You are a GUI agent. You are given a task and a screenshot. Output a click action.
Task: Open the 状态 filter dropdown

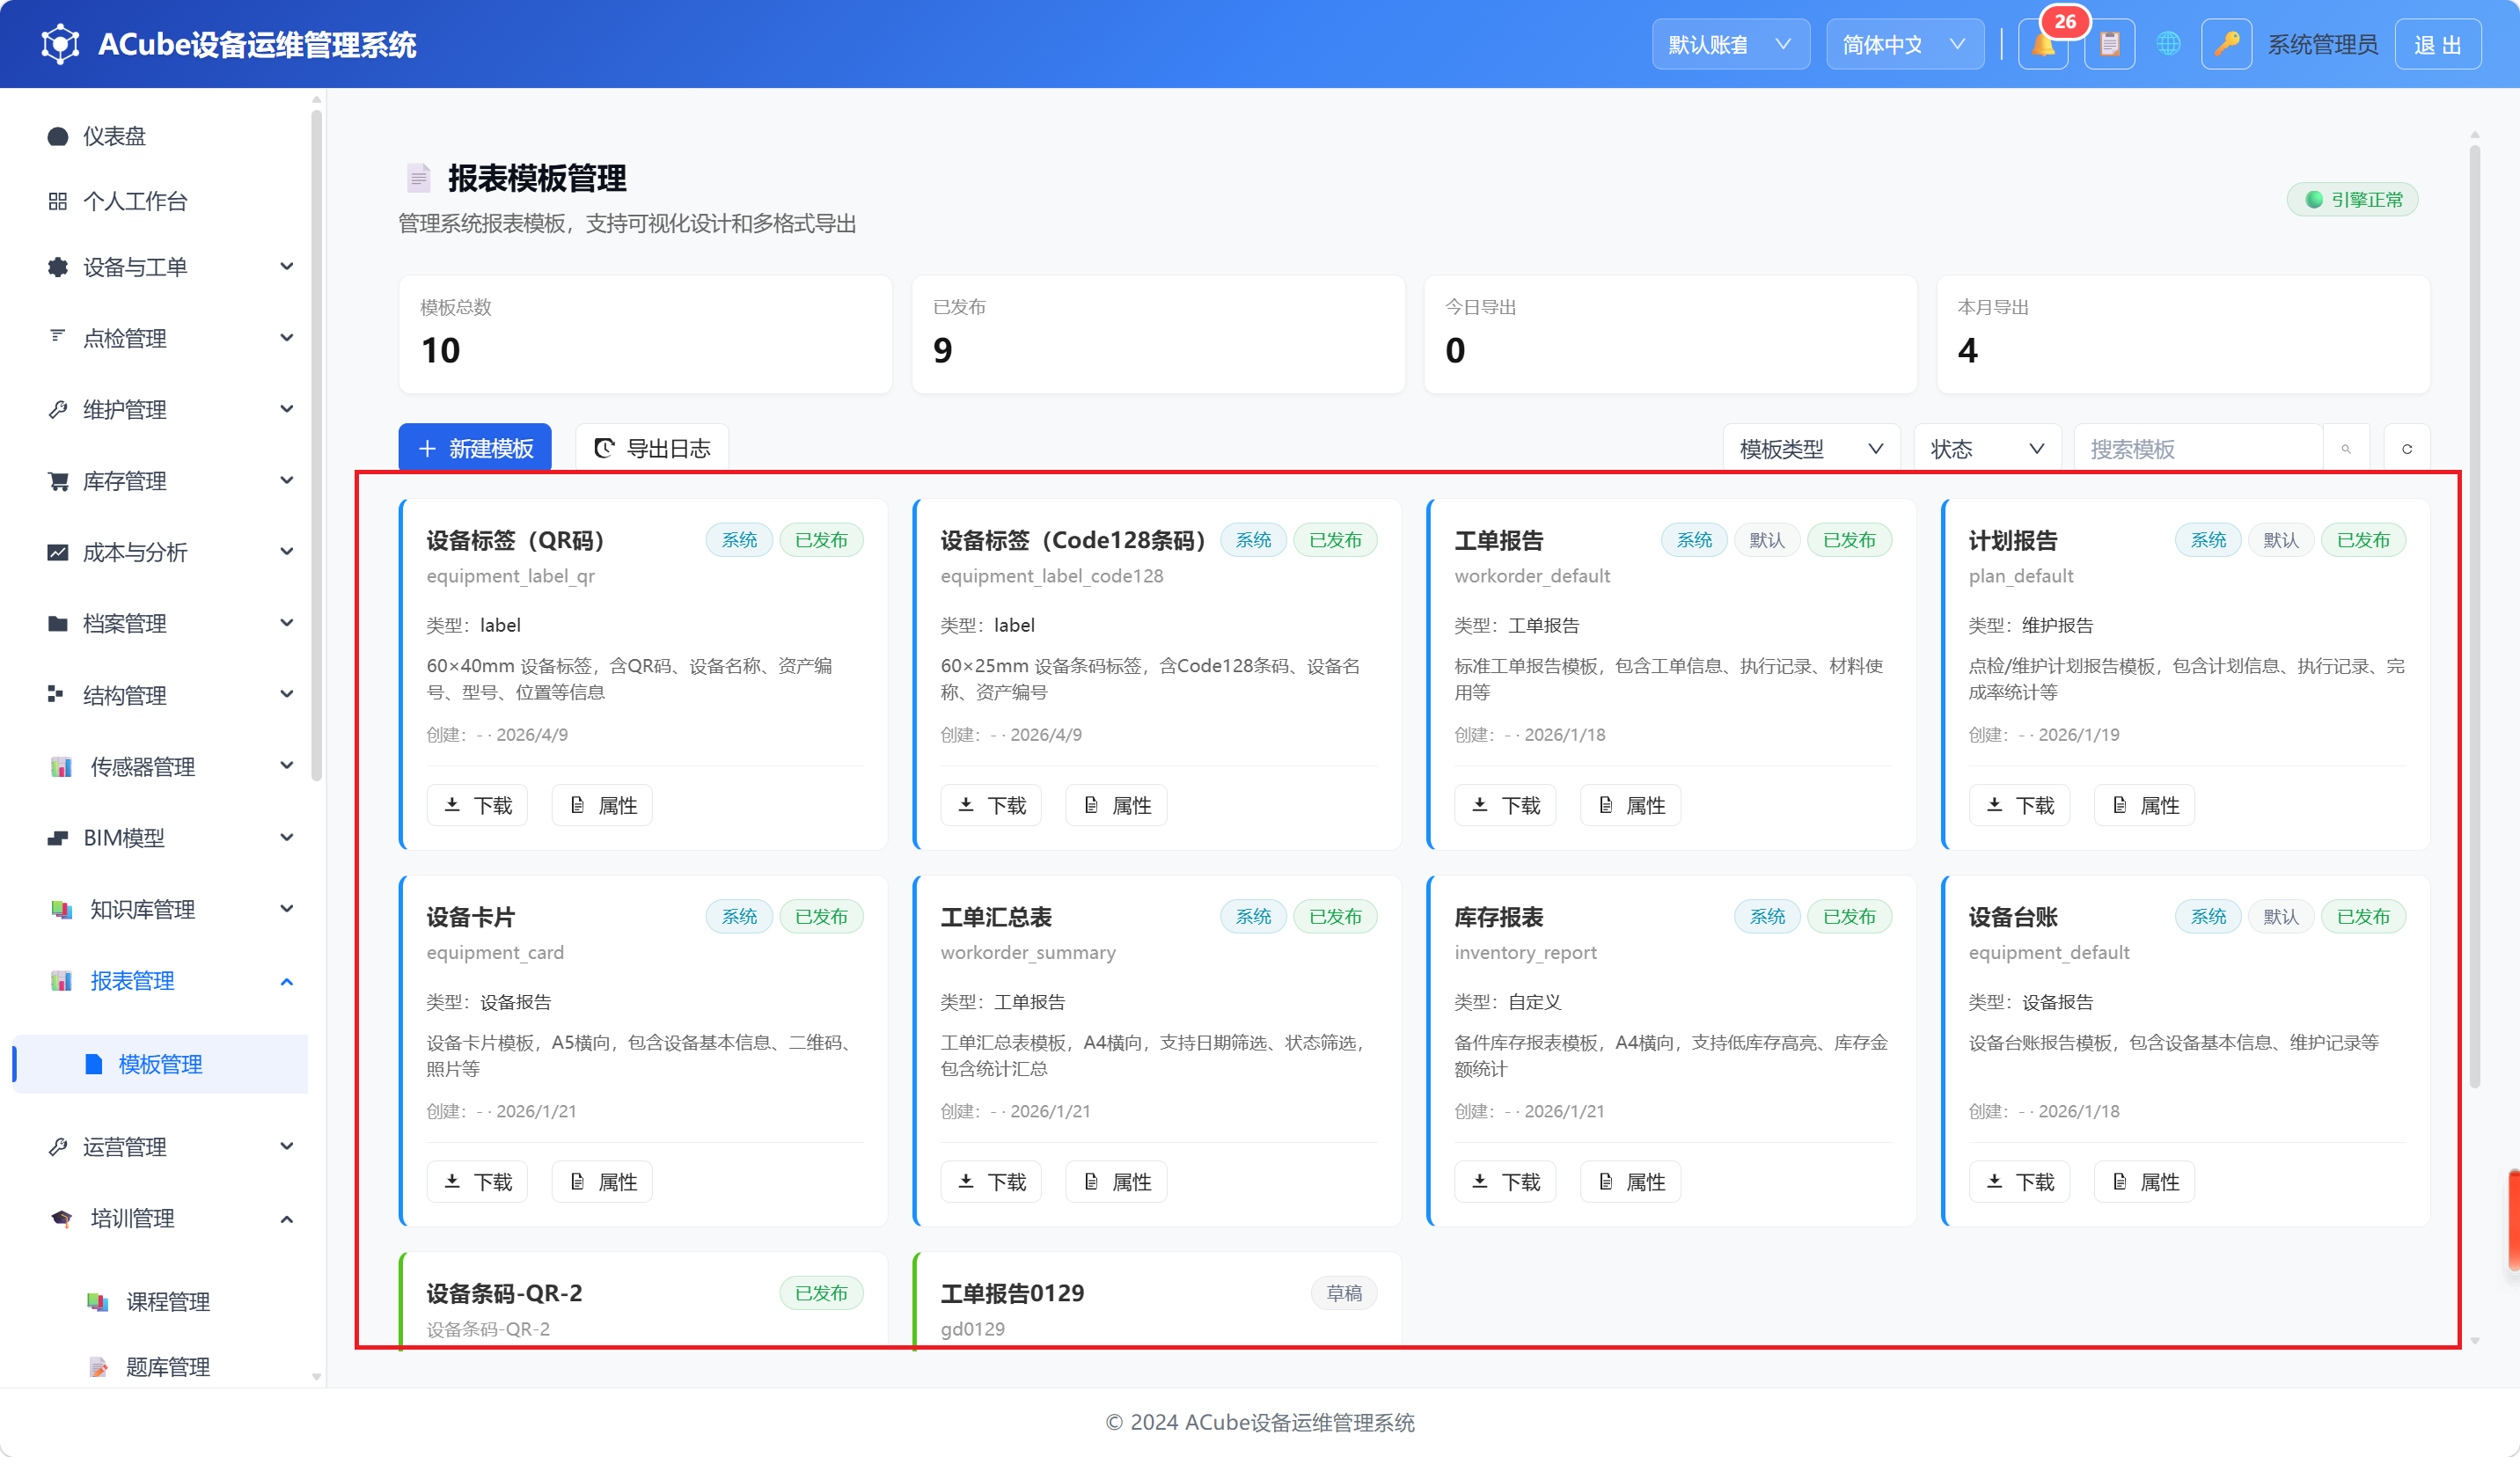(1987, 449)
